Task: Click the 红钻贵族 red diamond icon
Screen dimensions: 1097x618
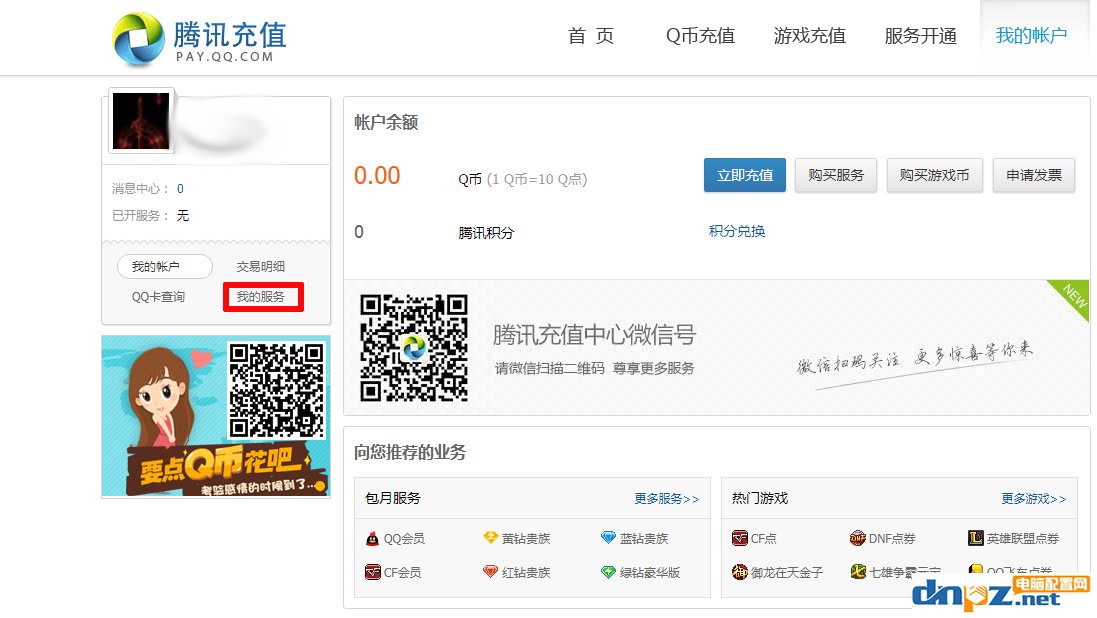Action: [x=490, y=573]
